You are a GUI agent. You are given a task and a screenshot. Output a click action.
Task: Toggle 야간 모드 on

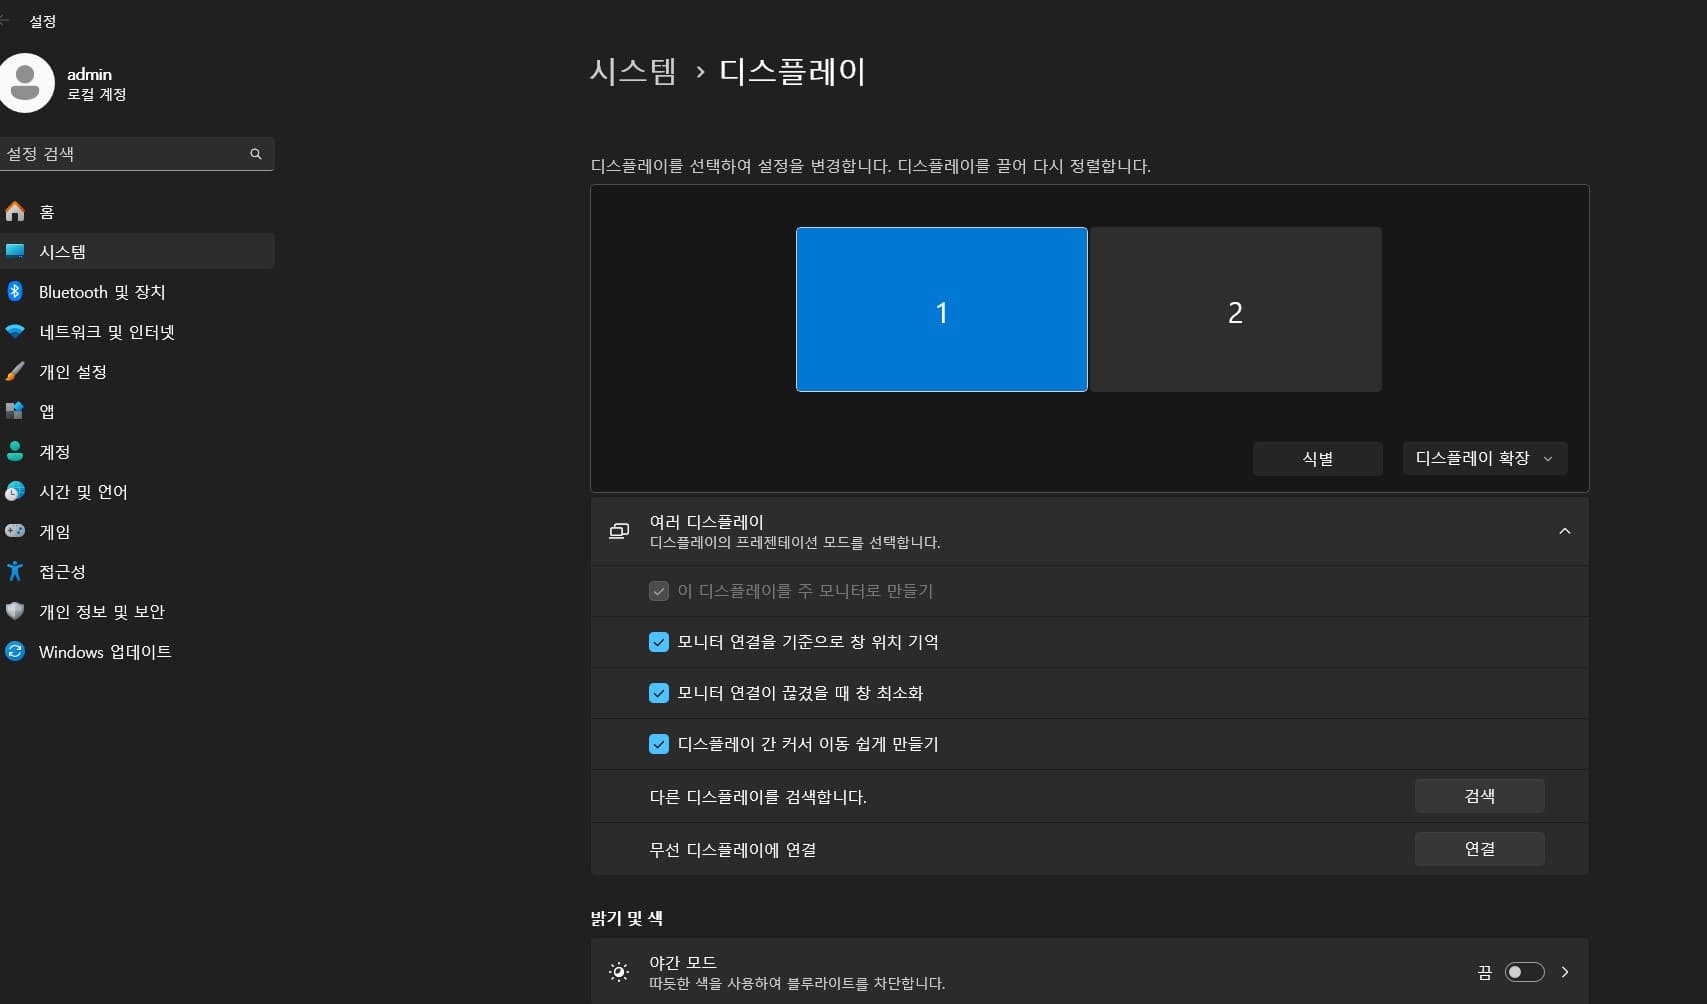pos(1524,971)
